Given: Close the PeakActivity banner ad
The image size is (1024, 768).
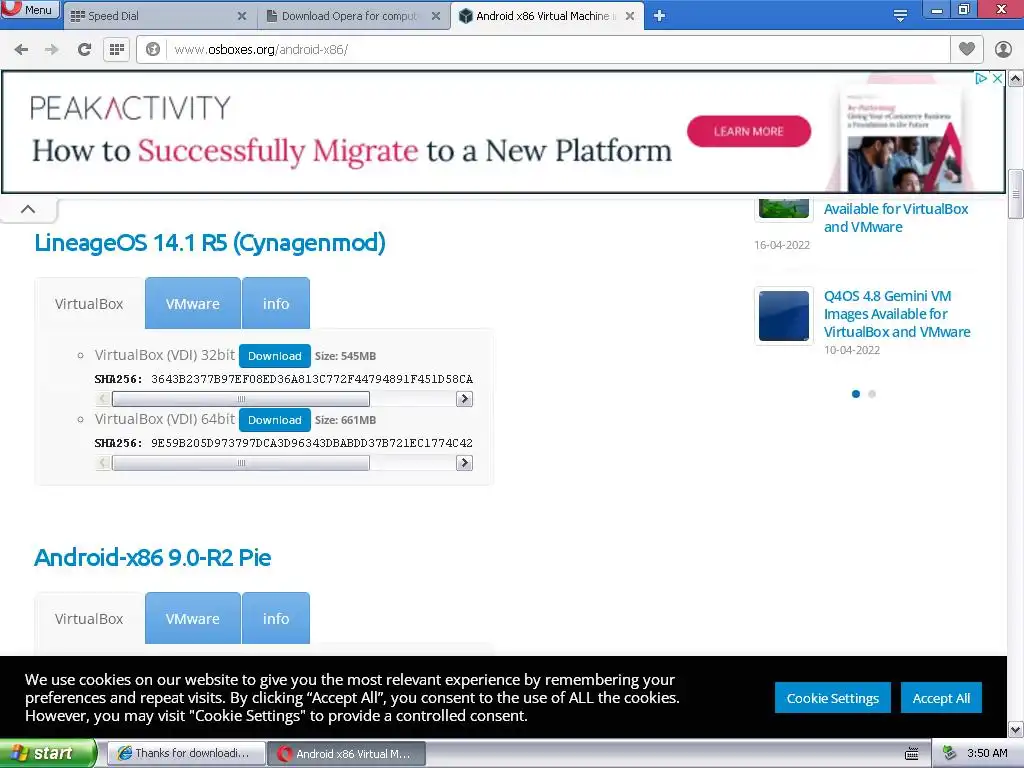Looking at the screenshot, I should coord(997,78).
